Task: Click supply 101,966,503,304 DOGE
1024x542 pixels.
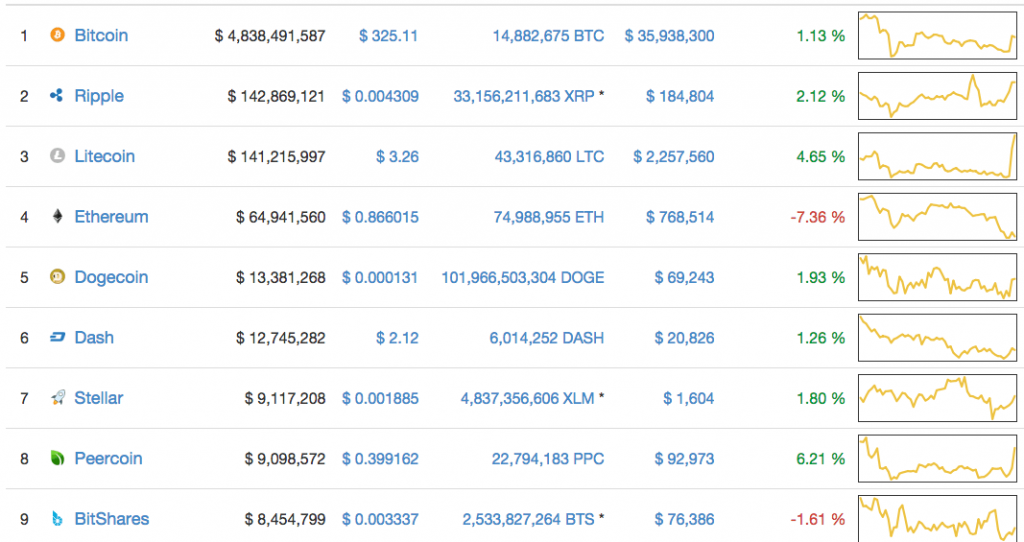Action: click(x=523, y=278)
